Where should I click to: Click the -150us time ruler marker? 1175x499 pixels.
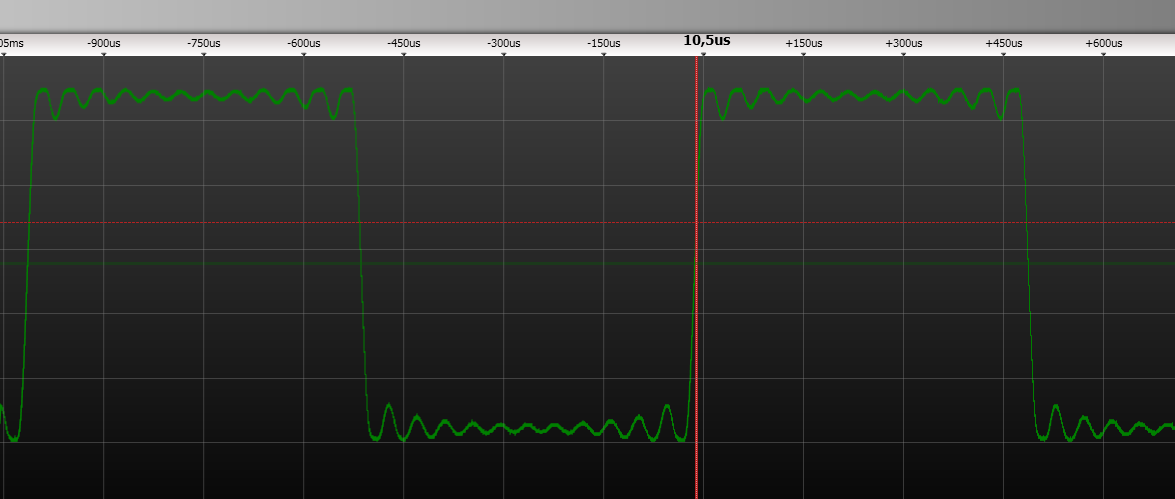point(603,43)
